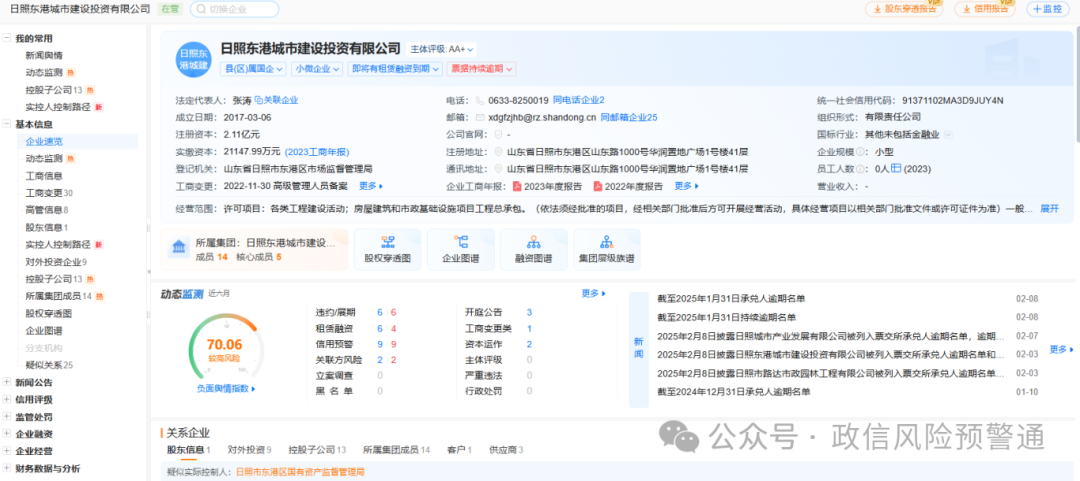This screenshot has width=1080, height=481.
Task: Open the 负面舆情指数 link
Action: 226,389
